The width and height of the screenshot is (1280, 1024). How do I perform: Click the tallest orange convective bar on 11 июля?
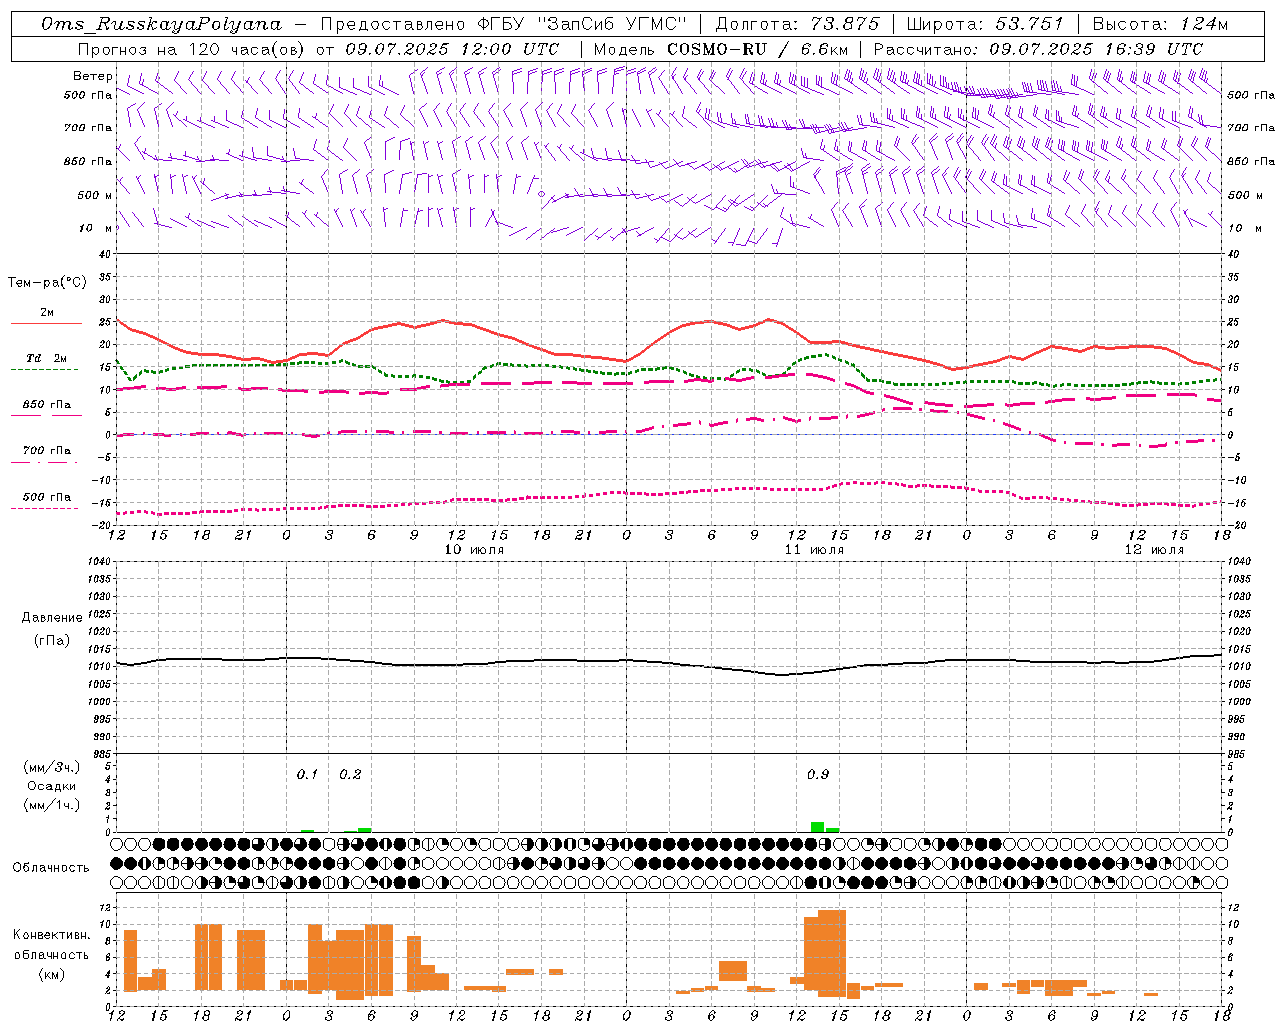pyautogui.click(x=832, y=953)
